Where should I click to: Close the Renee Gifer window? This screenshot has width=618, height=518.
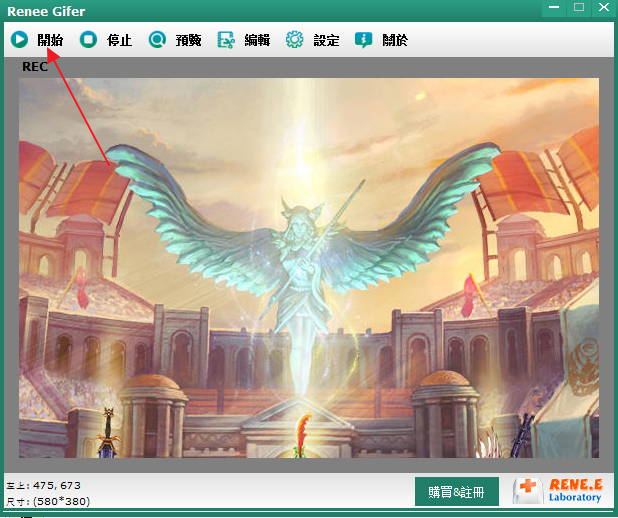(603, 7)
